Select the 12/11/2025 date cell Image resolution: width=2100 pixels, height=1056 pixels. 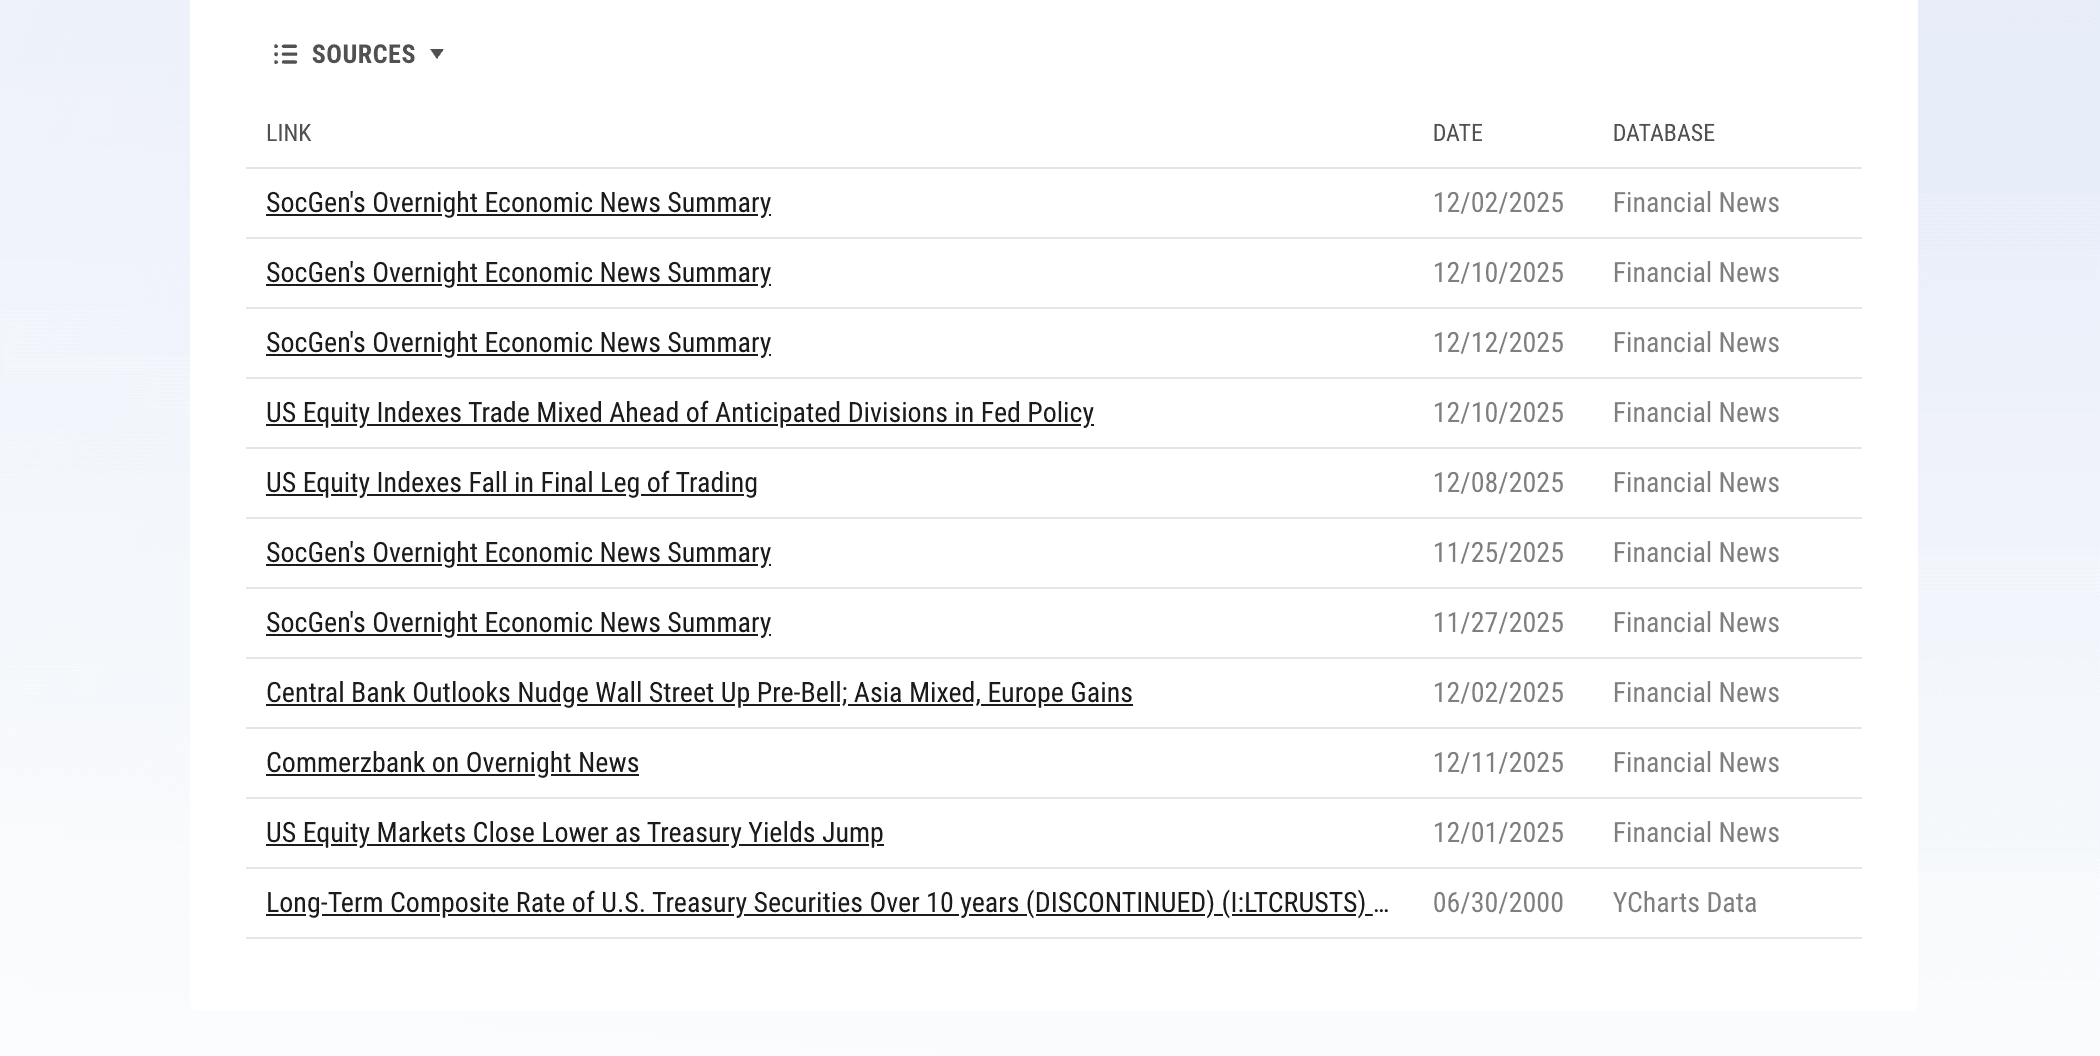[1498, 763]
